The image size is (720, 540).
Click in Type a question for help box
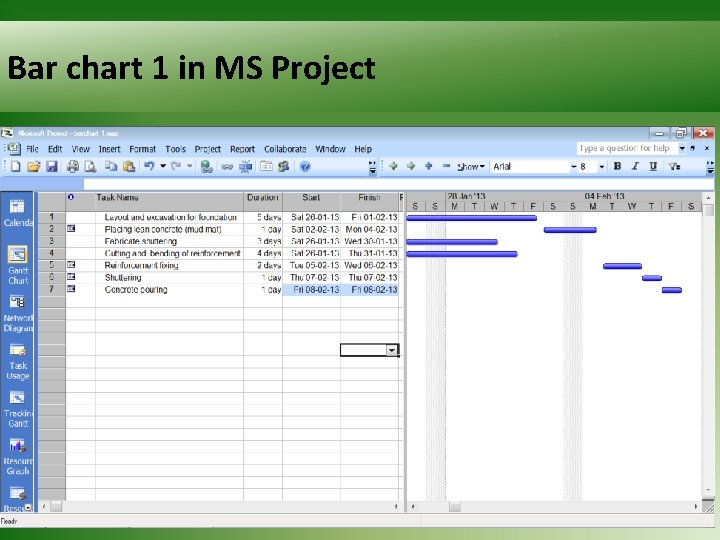tap(627, 148)
